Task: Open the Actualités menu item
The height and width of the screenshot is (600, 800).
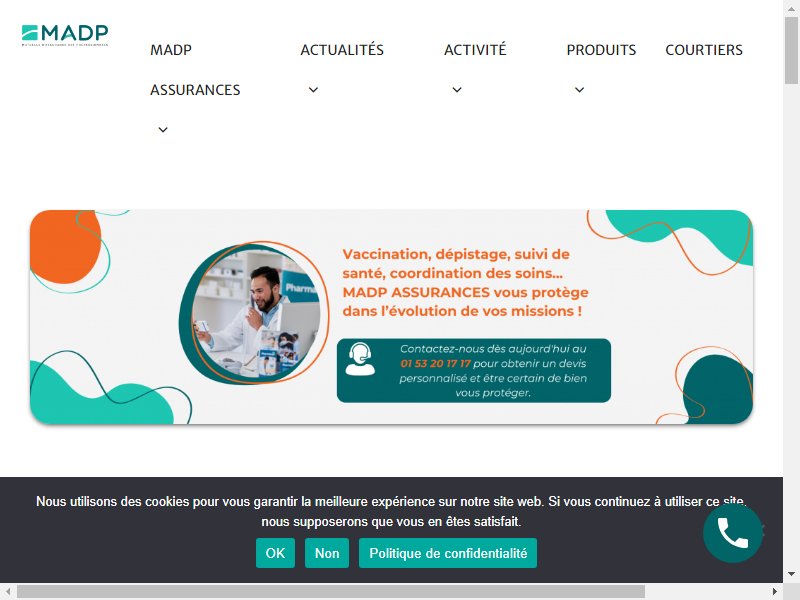Action: 342,50
